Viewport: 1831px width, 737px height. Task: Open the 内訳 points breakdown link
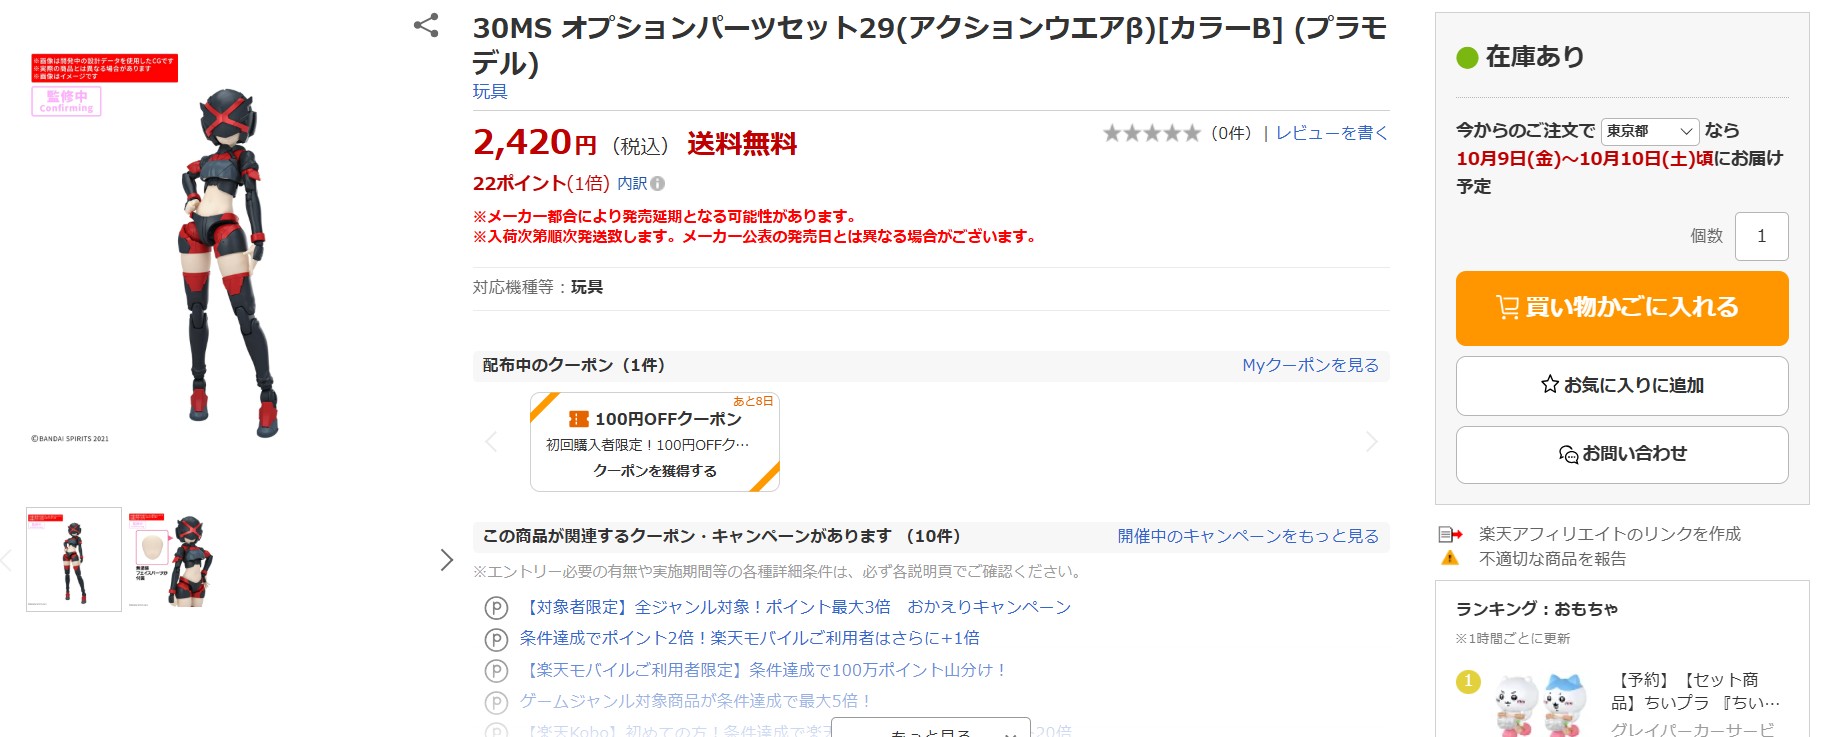coord(632,183)
